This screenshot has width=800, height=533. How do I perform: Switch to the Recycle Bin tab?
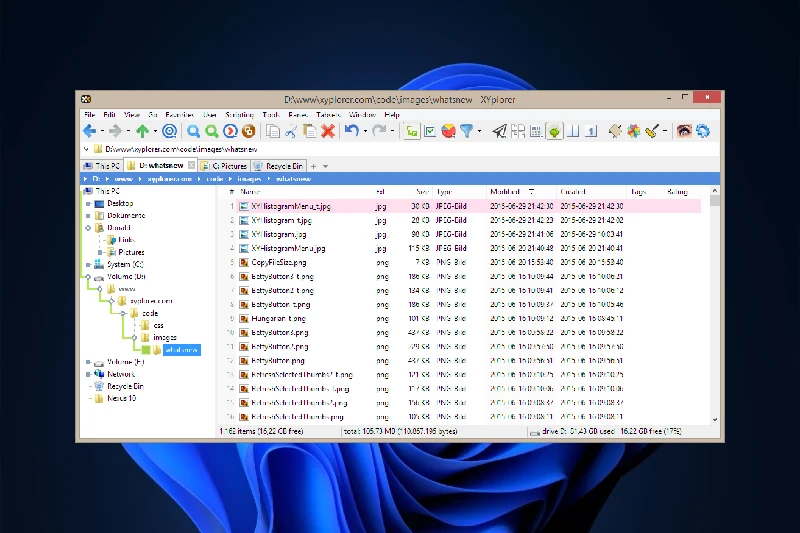279,166
